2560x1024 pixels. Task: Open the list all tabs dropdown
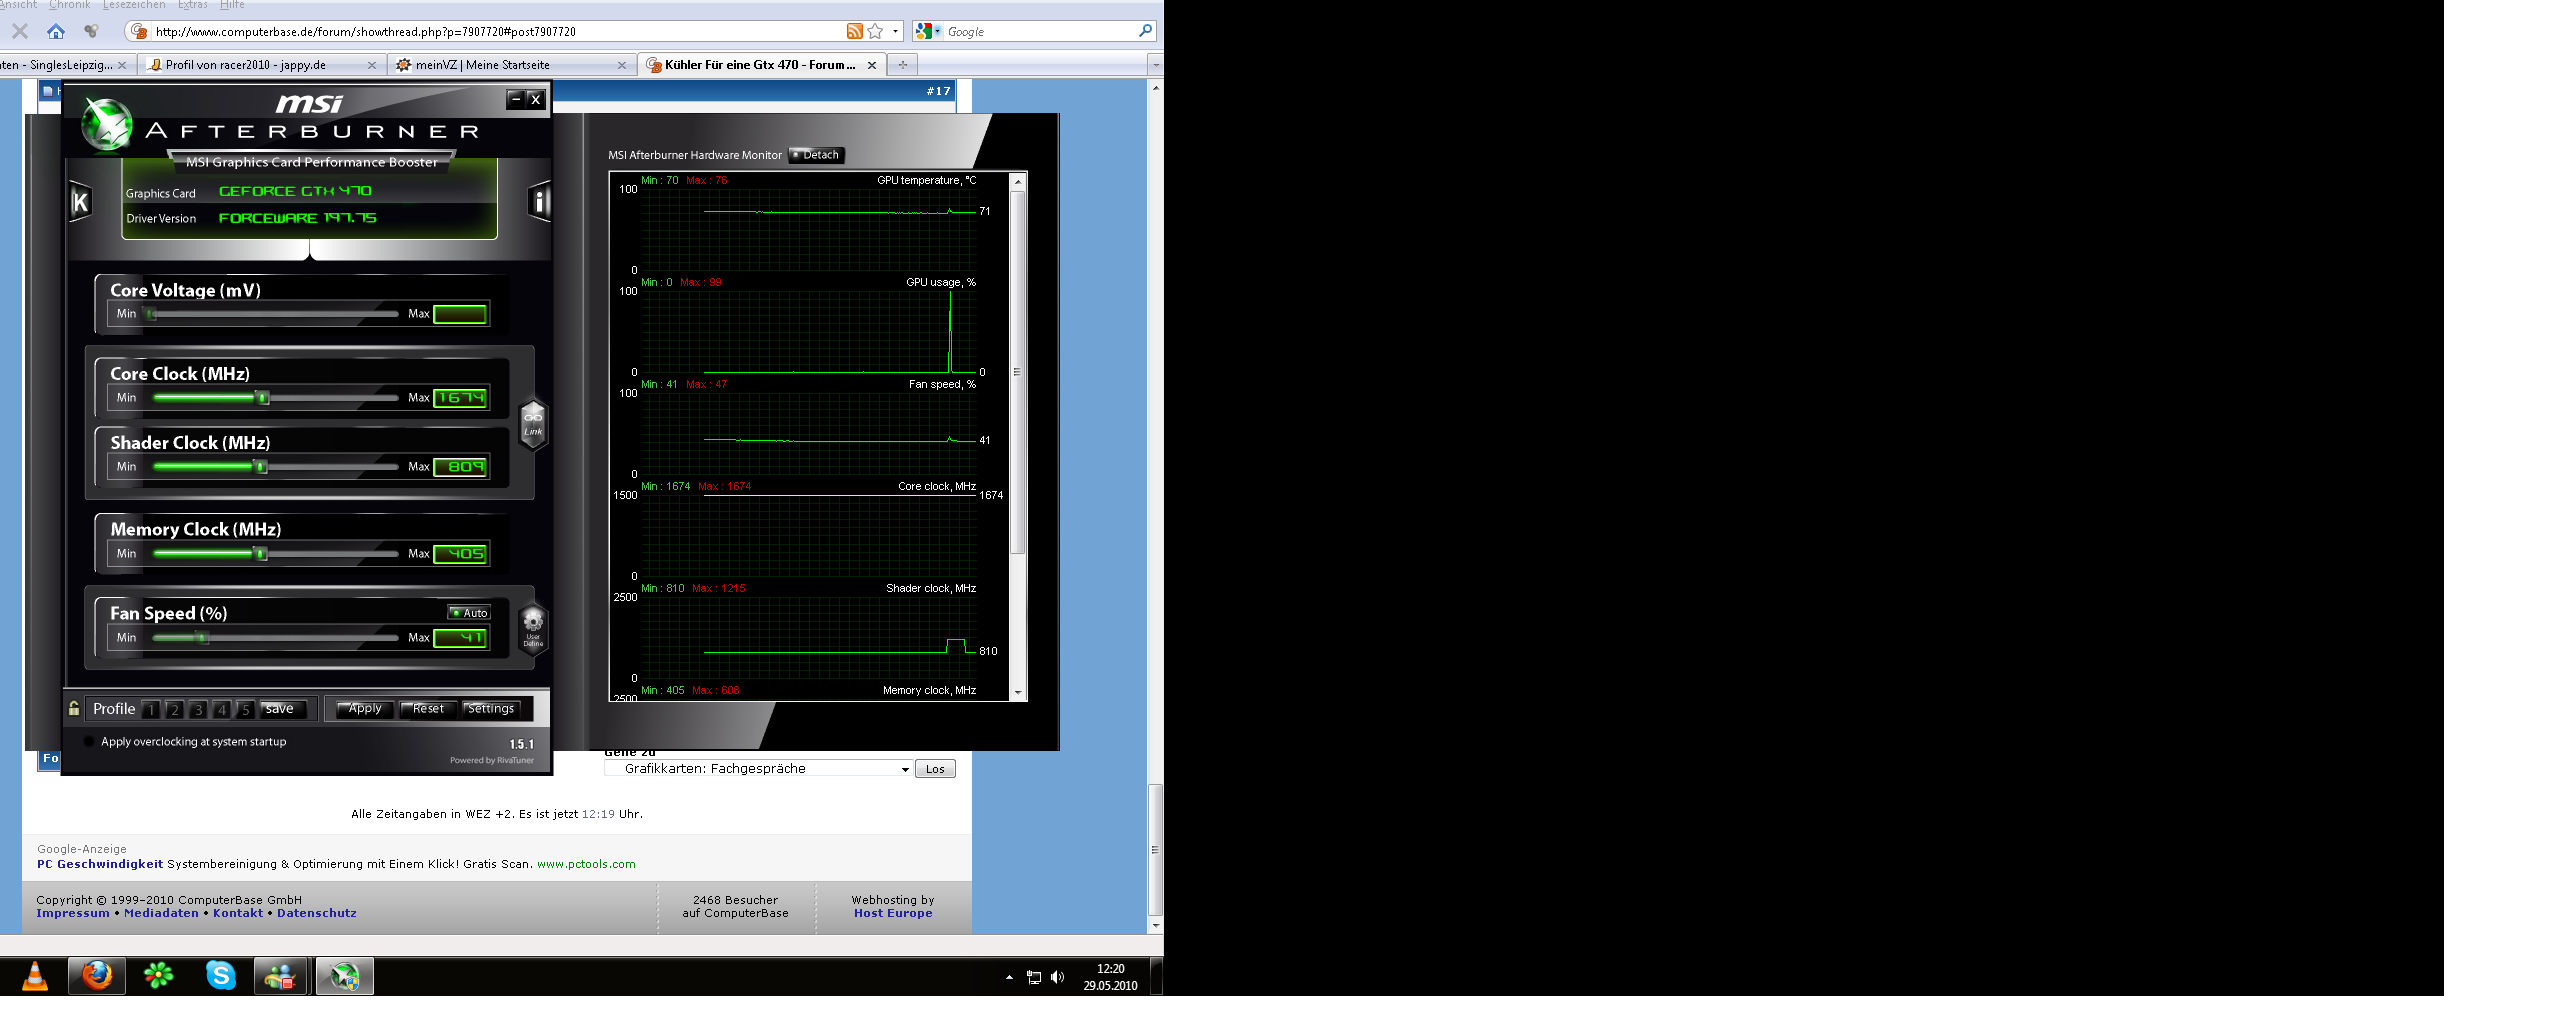click(1156, 65)
